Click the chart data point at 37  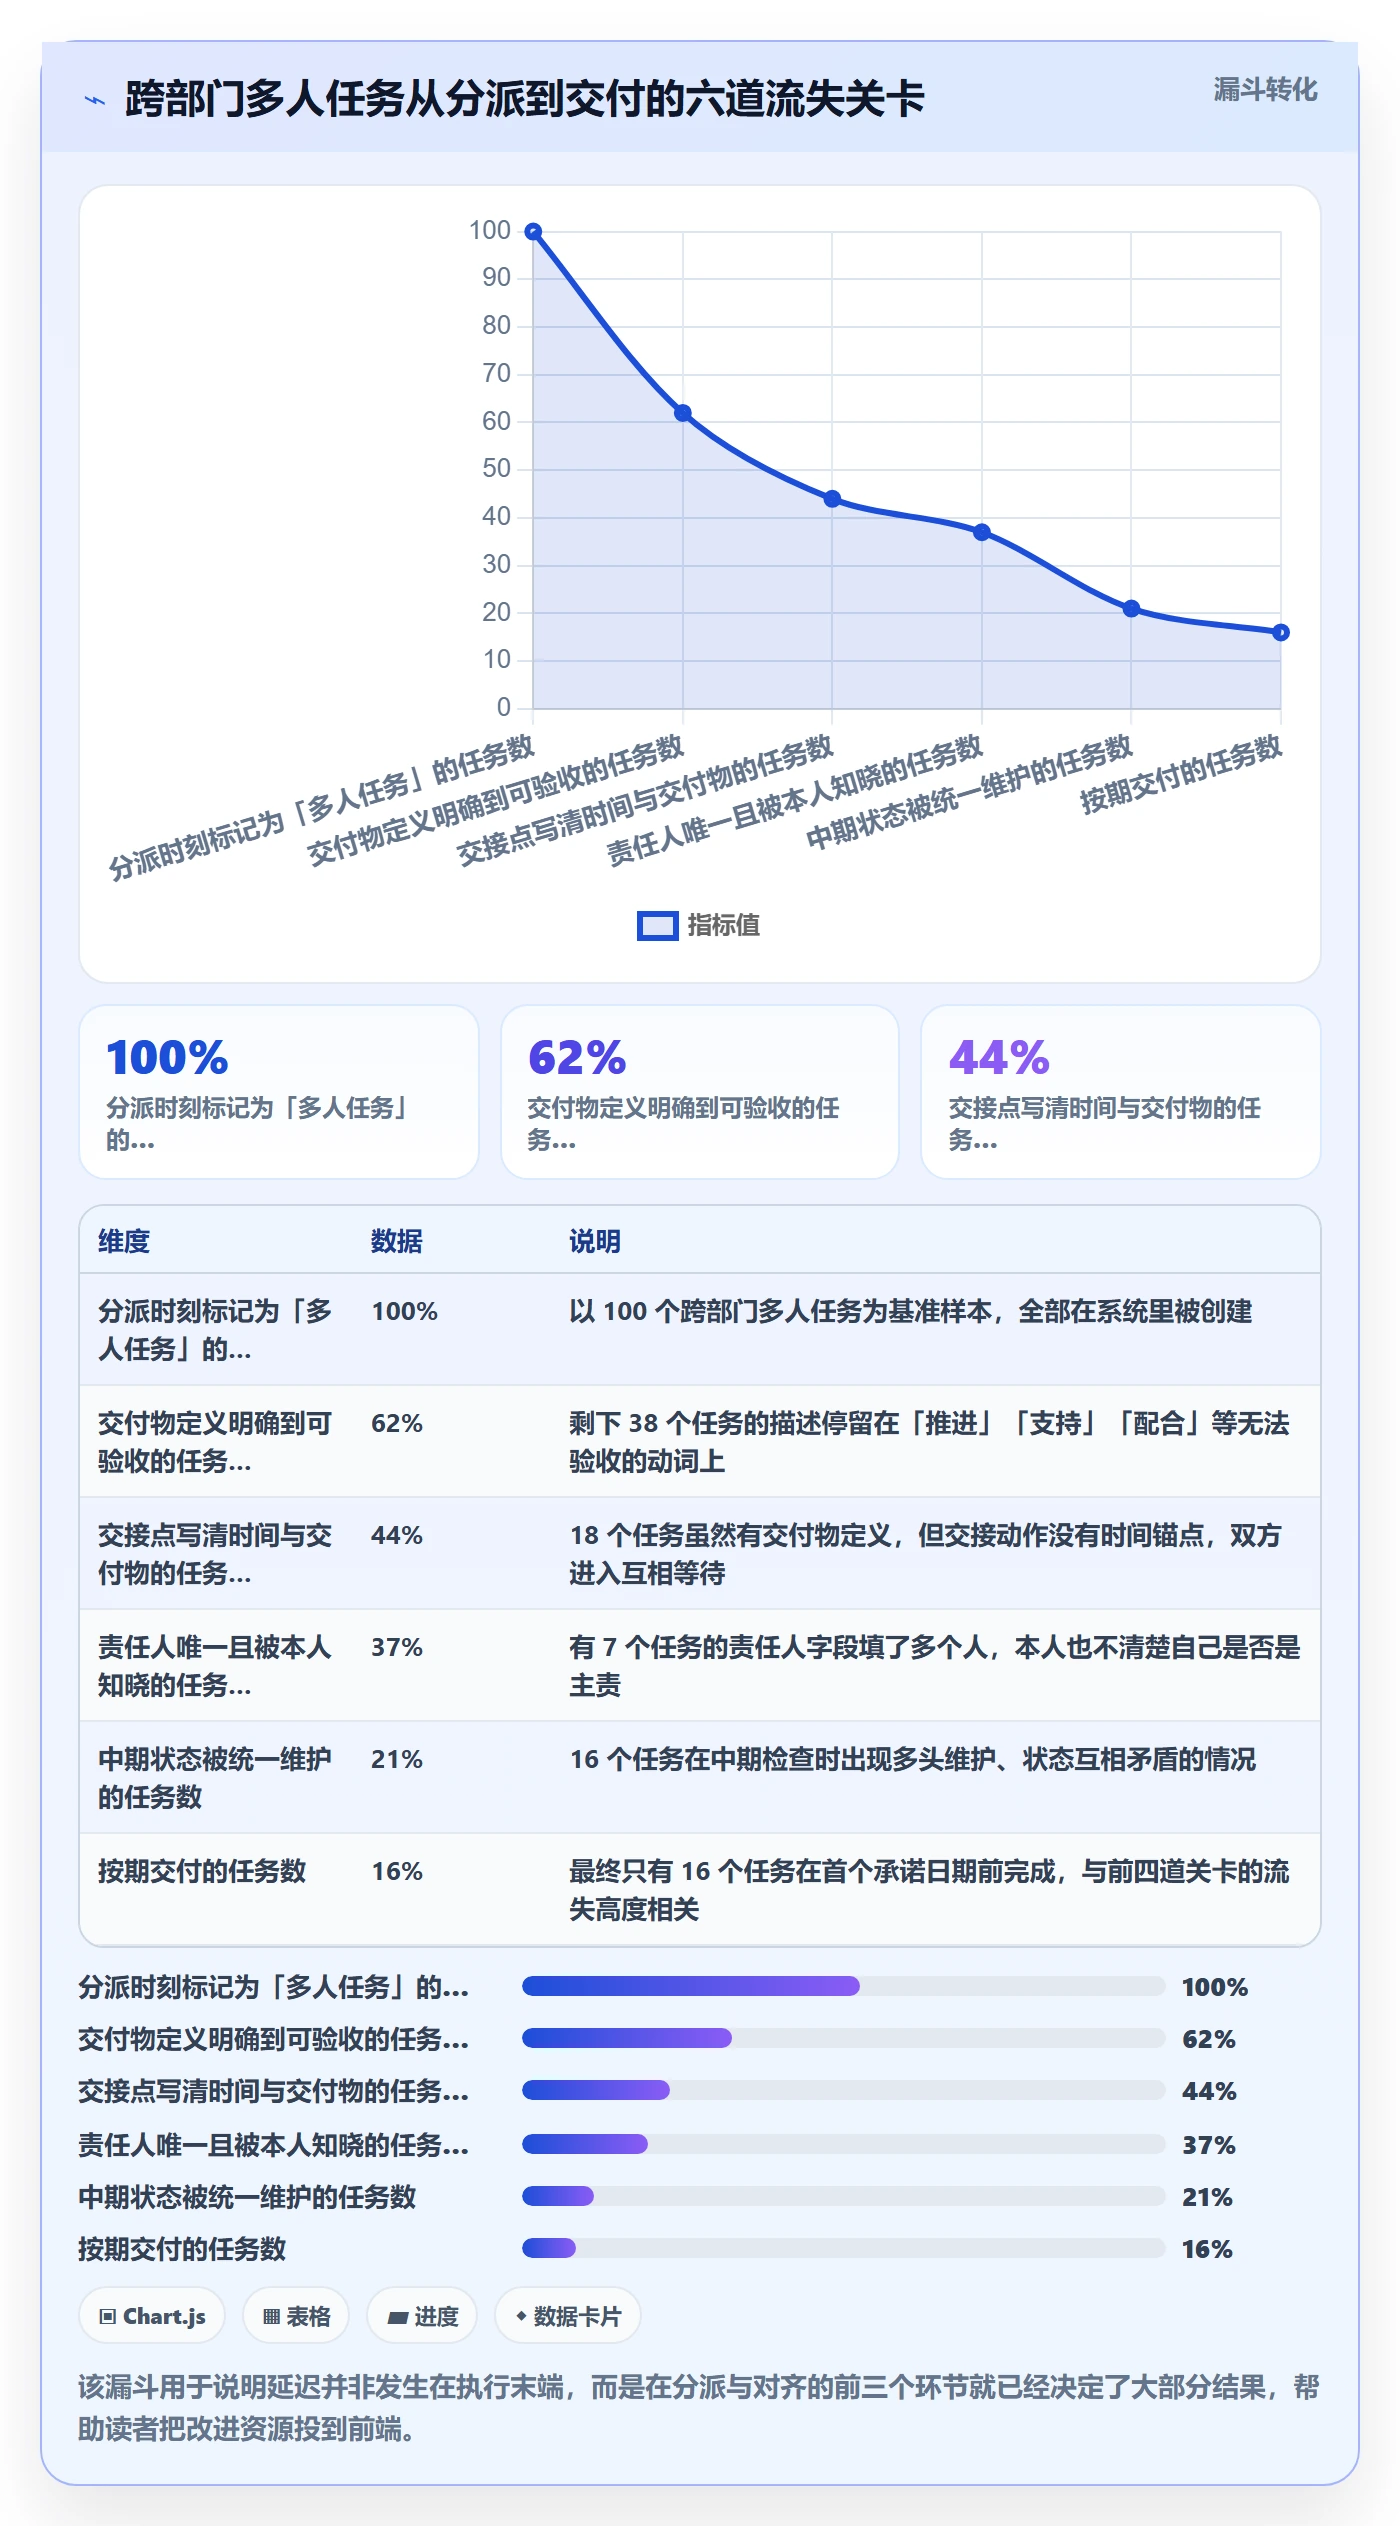[982, 532]
